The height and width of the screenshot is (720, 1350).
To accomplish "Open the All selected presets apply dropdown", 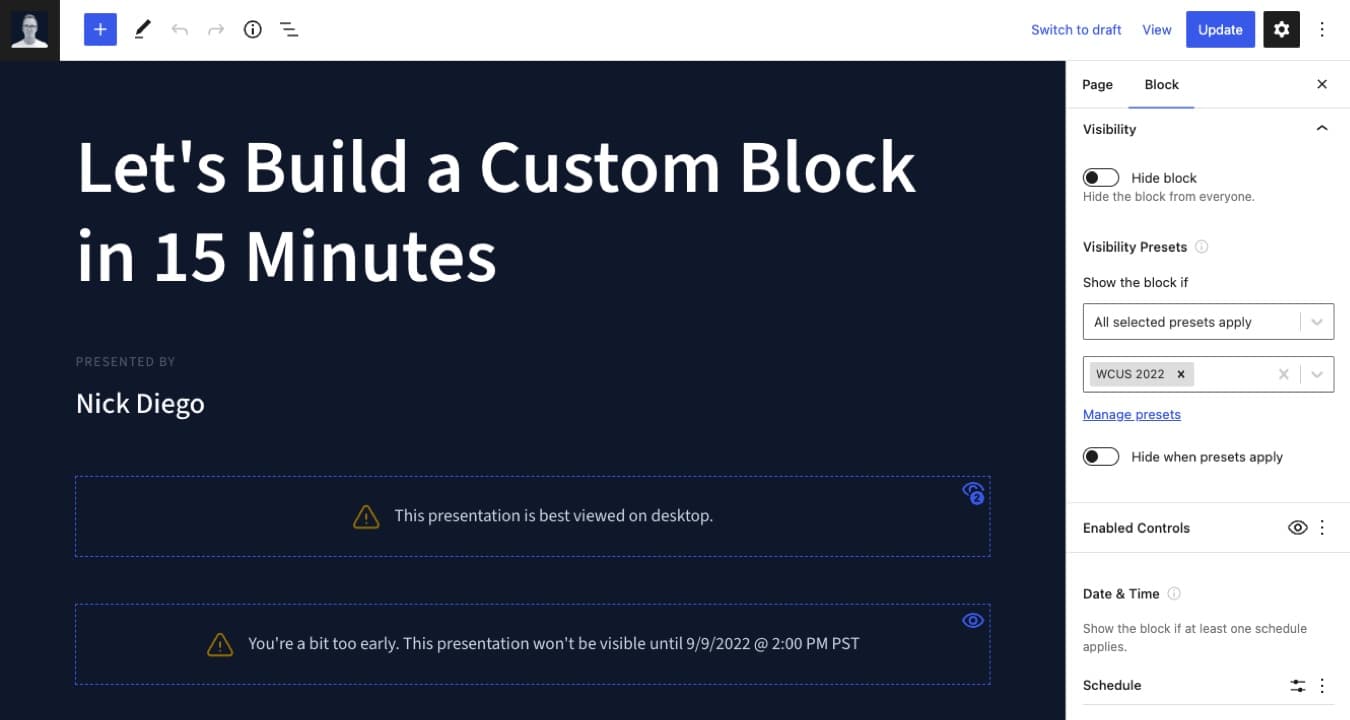I will (x=1318, y=321).
